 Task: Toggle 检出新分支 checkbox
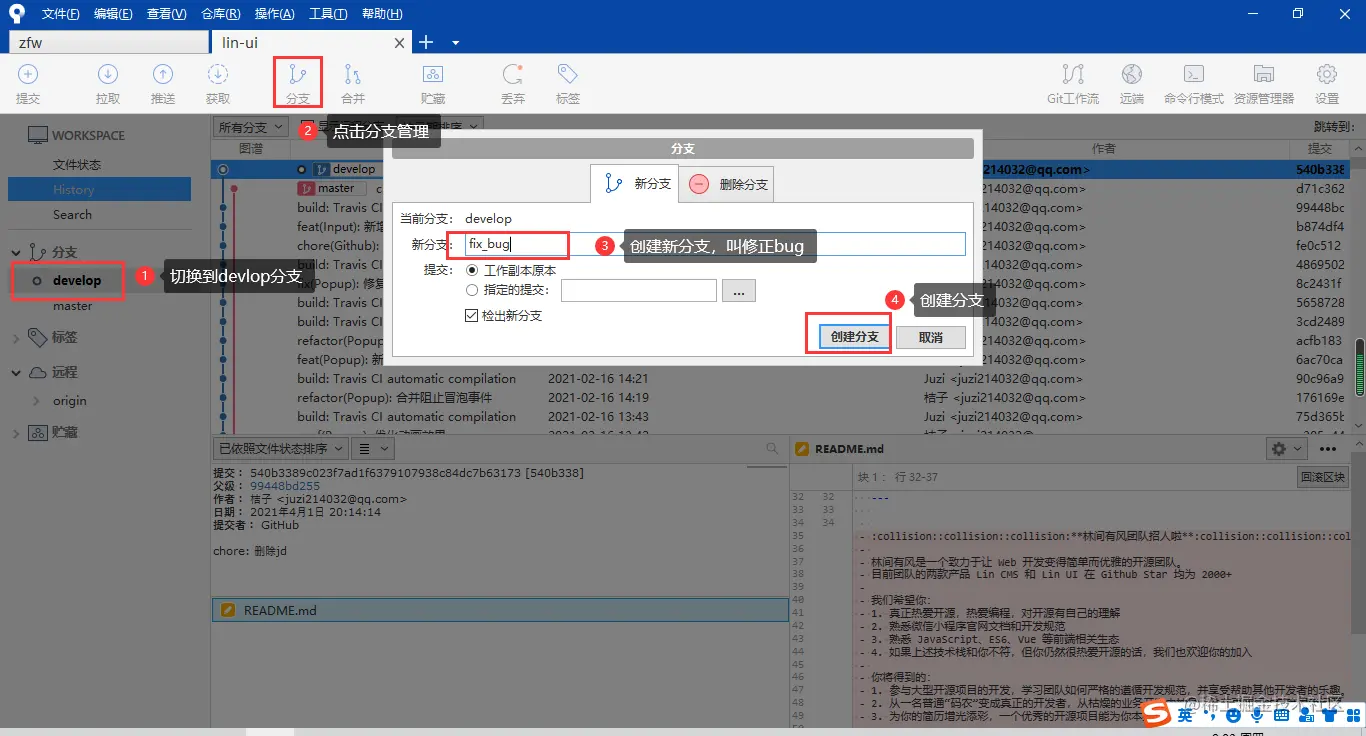pyautogui.click(x=472, y=315)
